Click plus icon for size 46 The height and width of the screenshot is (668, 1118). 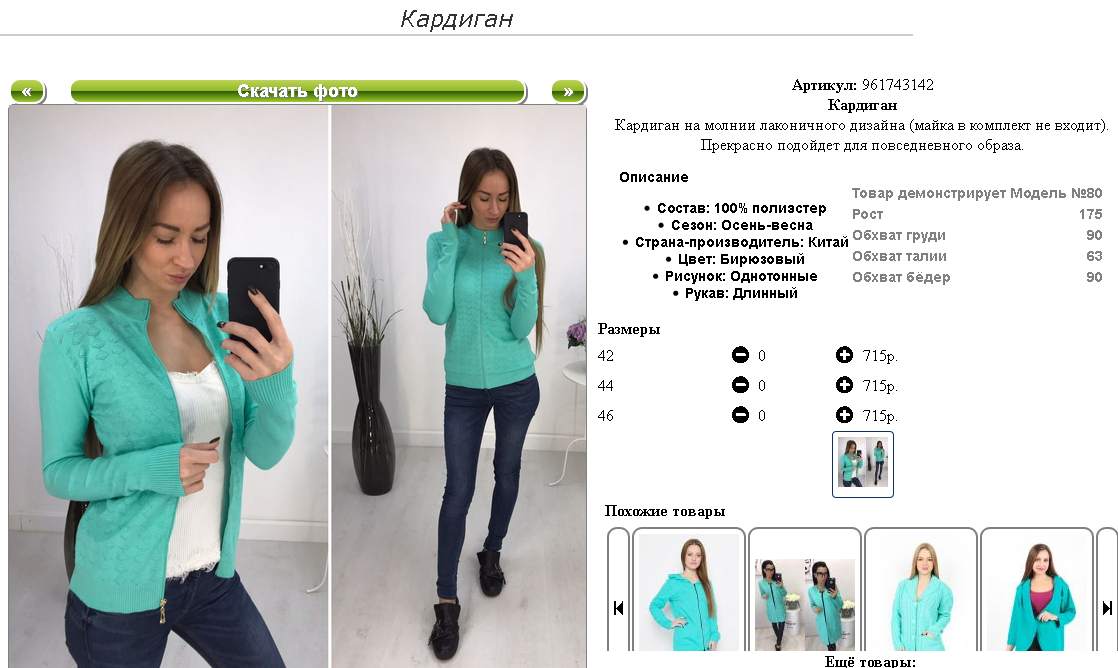tap(844, 415)
